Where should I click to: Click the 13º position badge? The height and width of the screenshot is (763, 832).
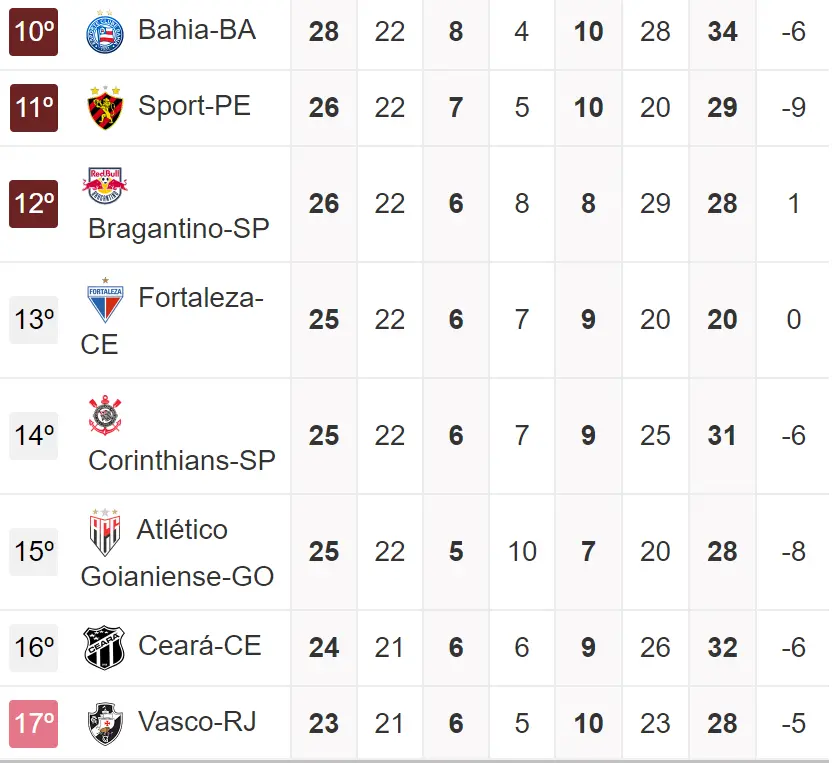click(x=34, y=320)
